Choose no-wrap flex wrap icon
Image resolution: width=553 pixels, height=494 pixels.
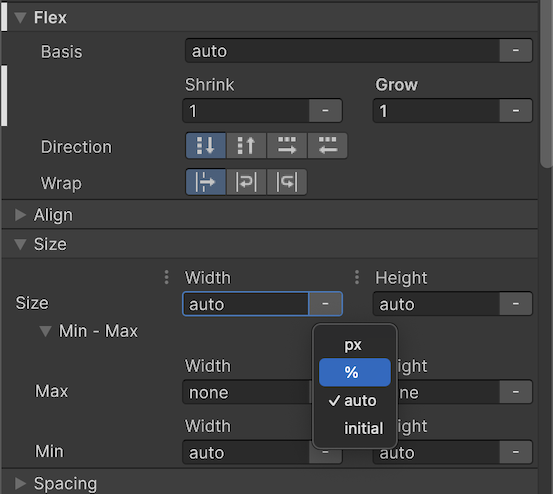(x=206, y=182)
